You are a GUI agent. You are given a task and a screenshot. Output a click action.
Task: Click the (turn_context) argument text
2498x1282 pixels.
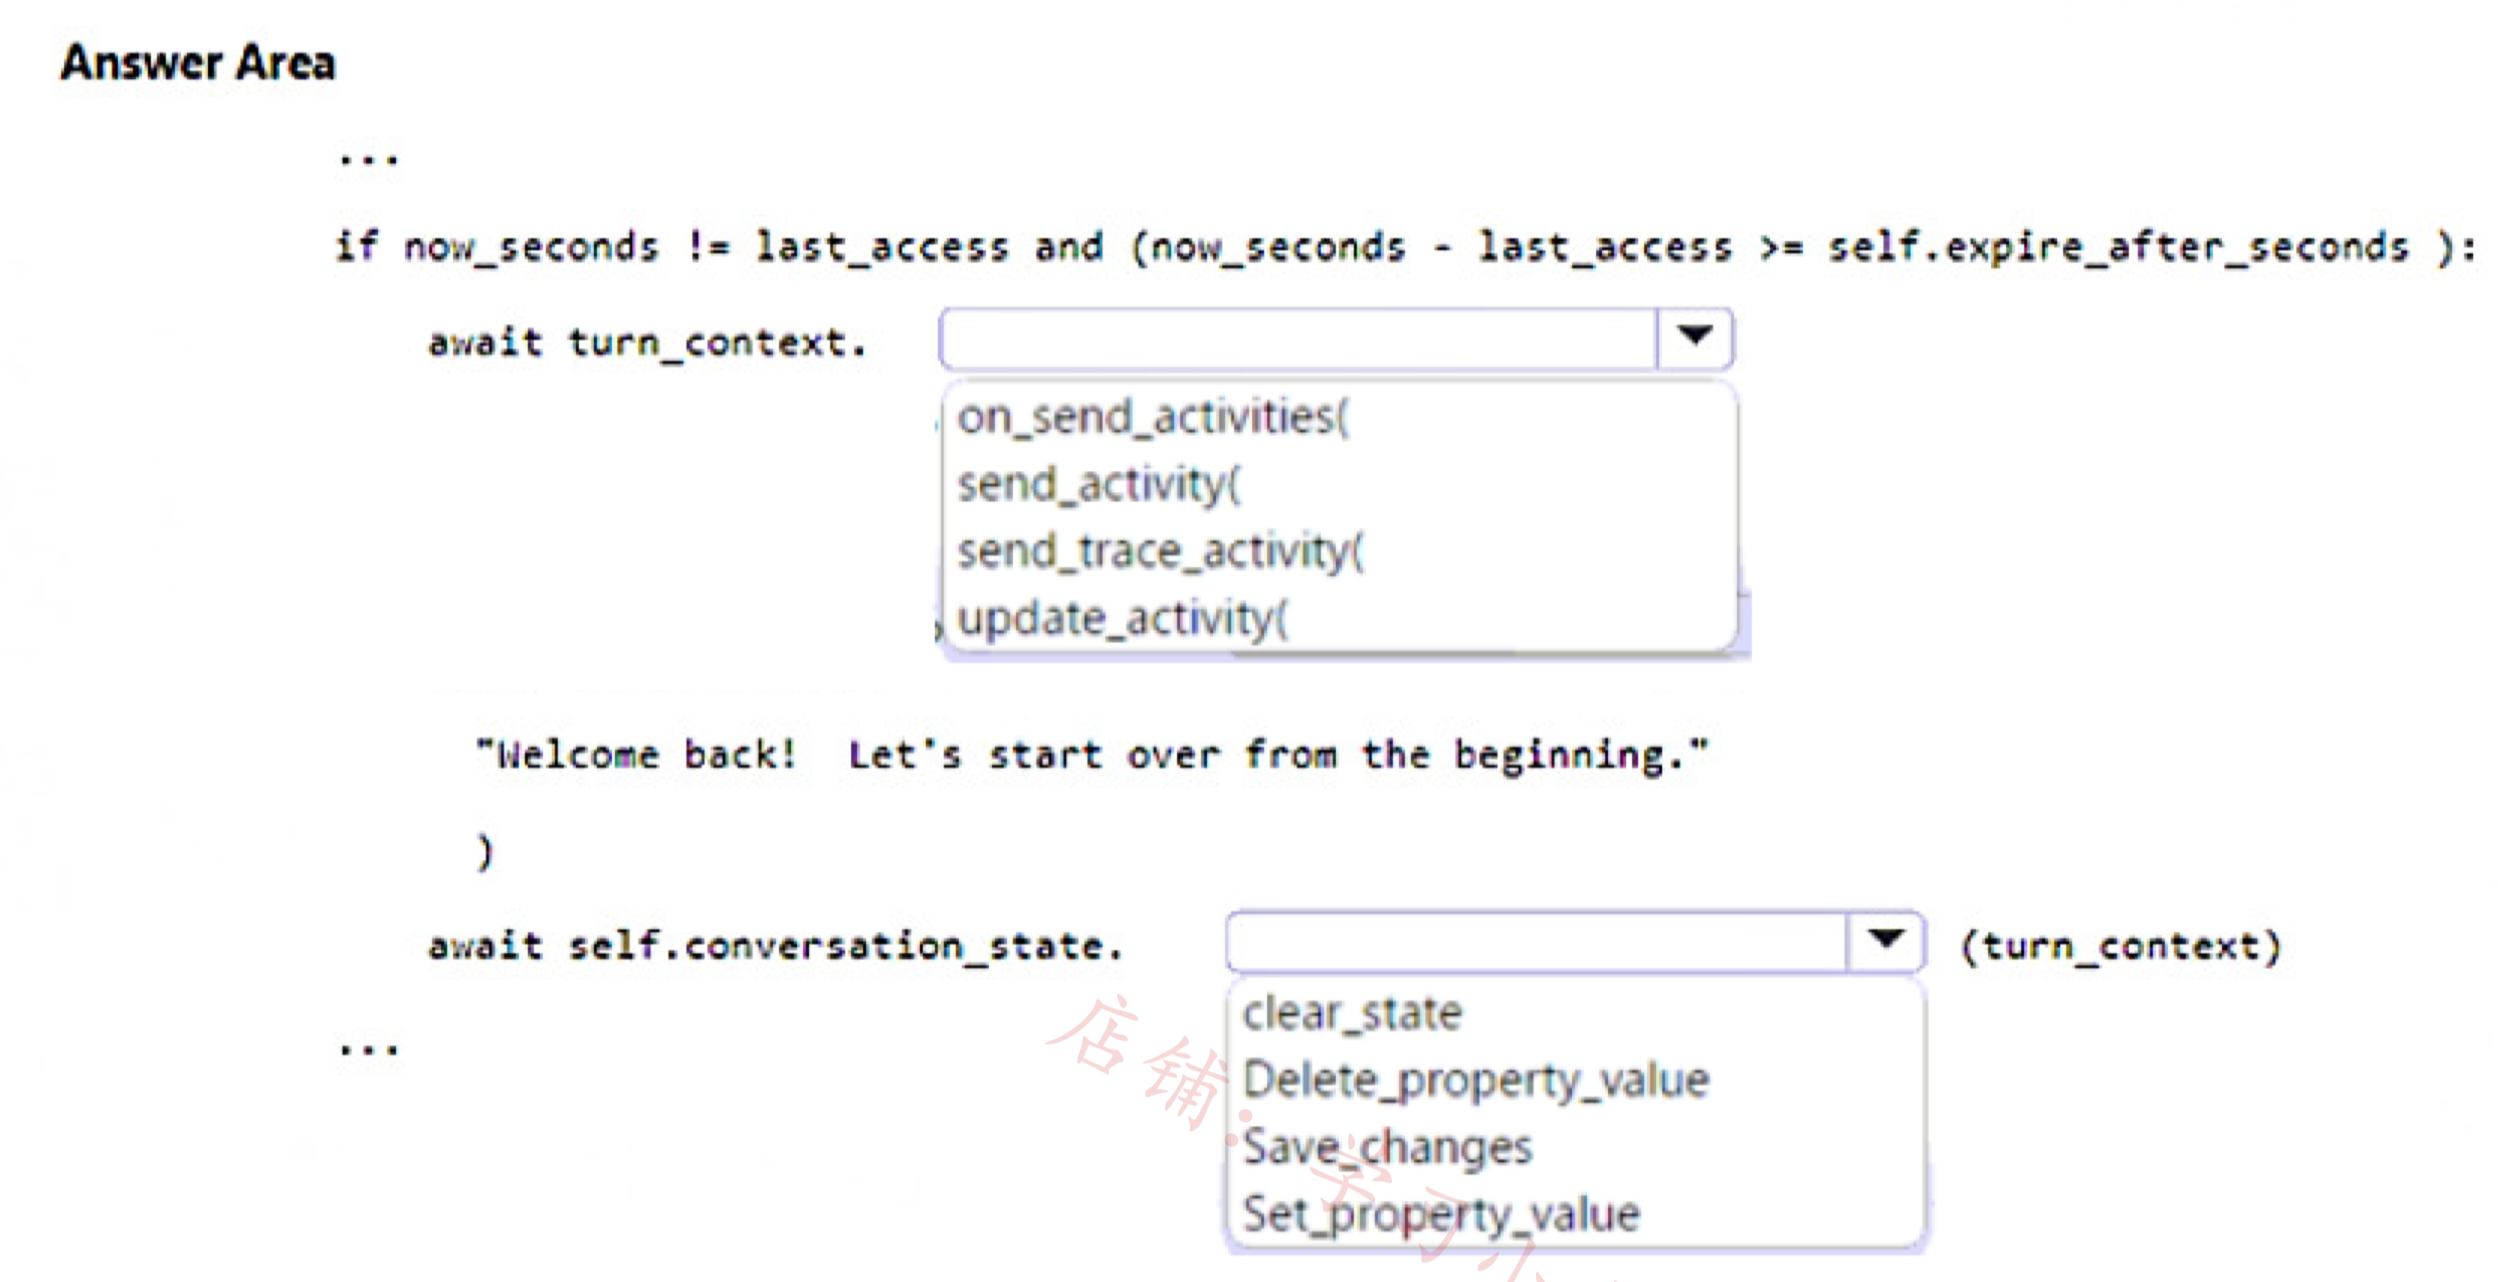2121,946
